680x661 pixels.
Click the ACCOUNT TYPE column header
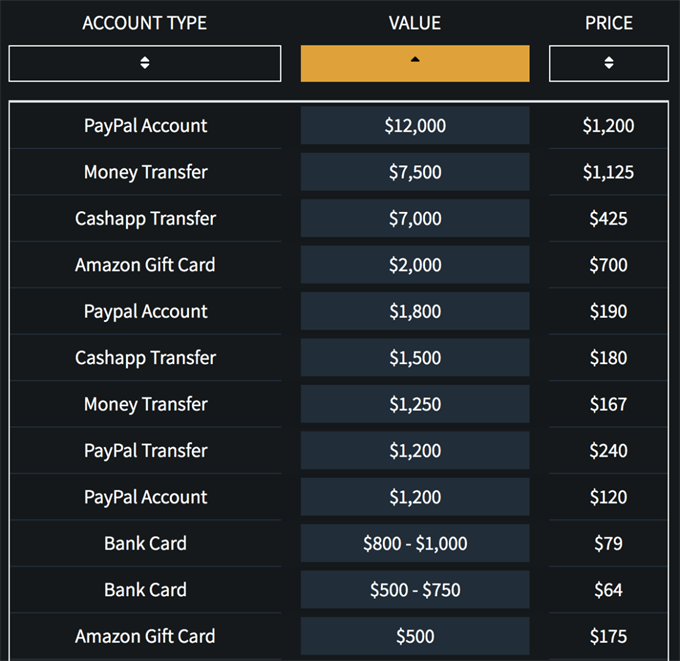pos(145,23)
